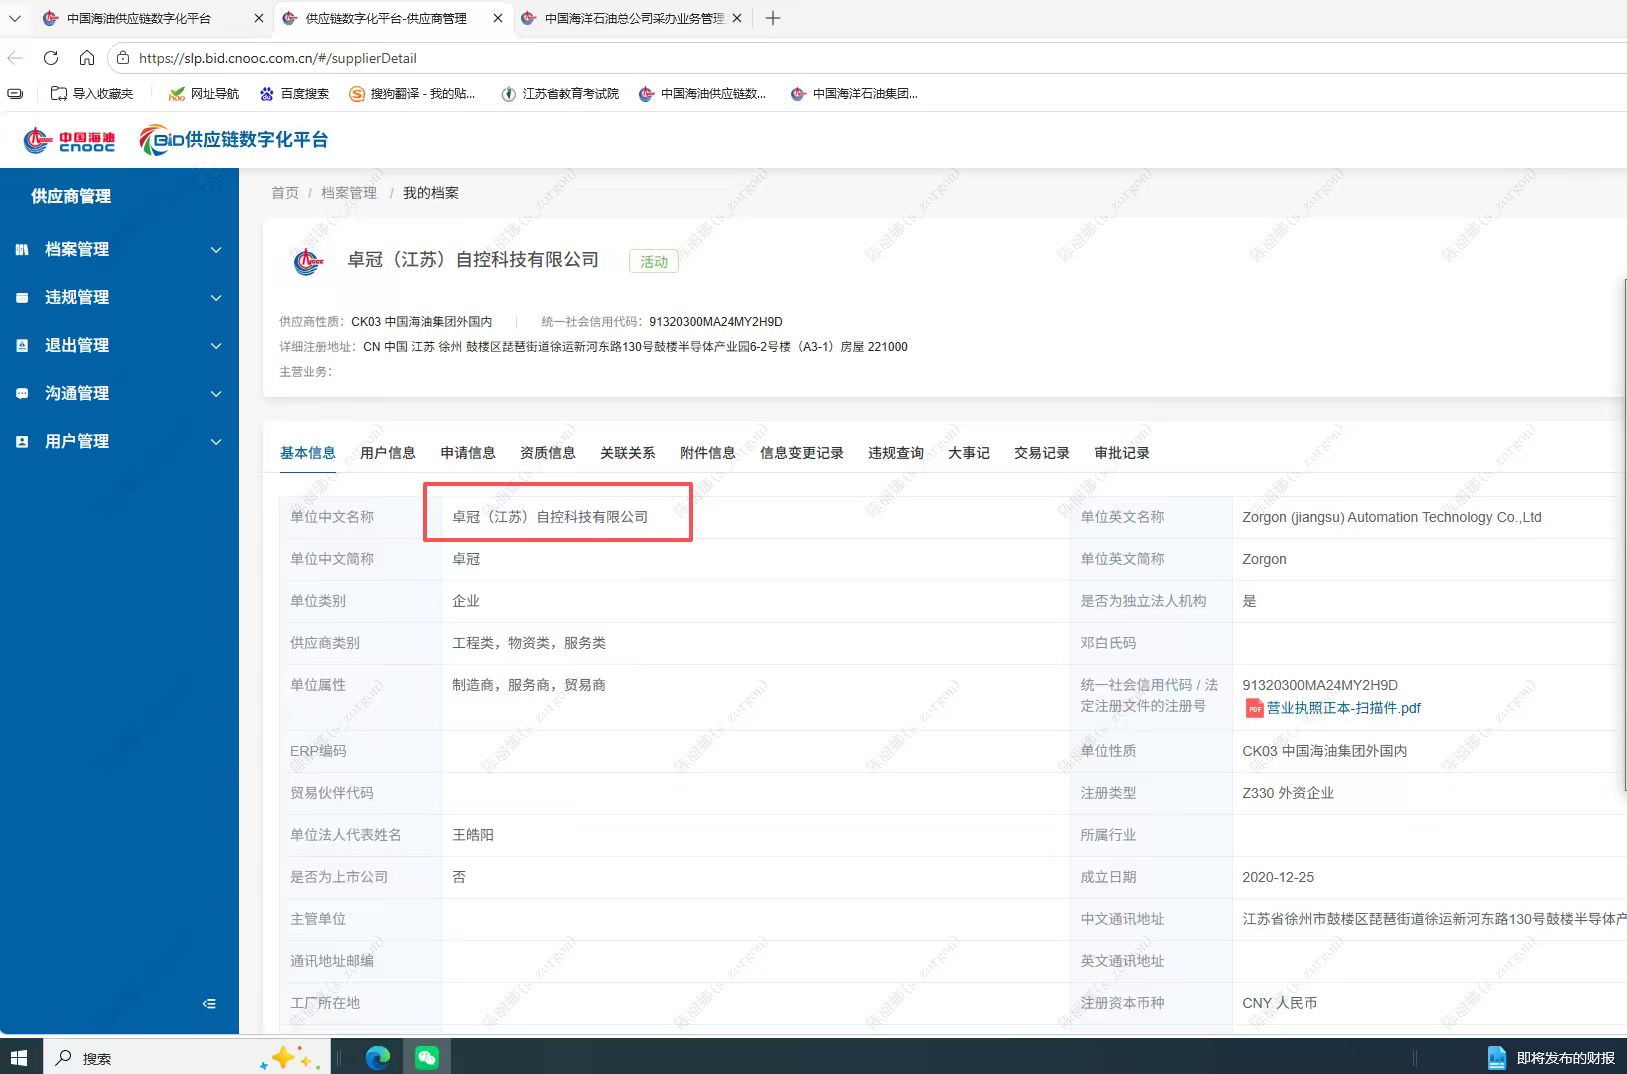Viewport: 1627px width, 1074px height.
Task: Expand the 违规管理 sidebar menu
Action: pos(119,297)
